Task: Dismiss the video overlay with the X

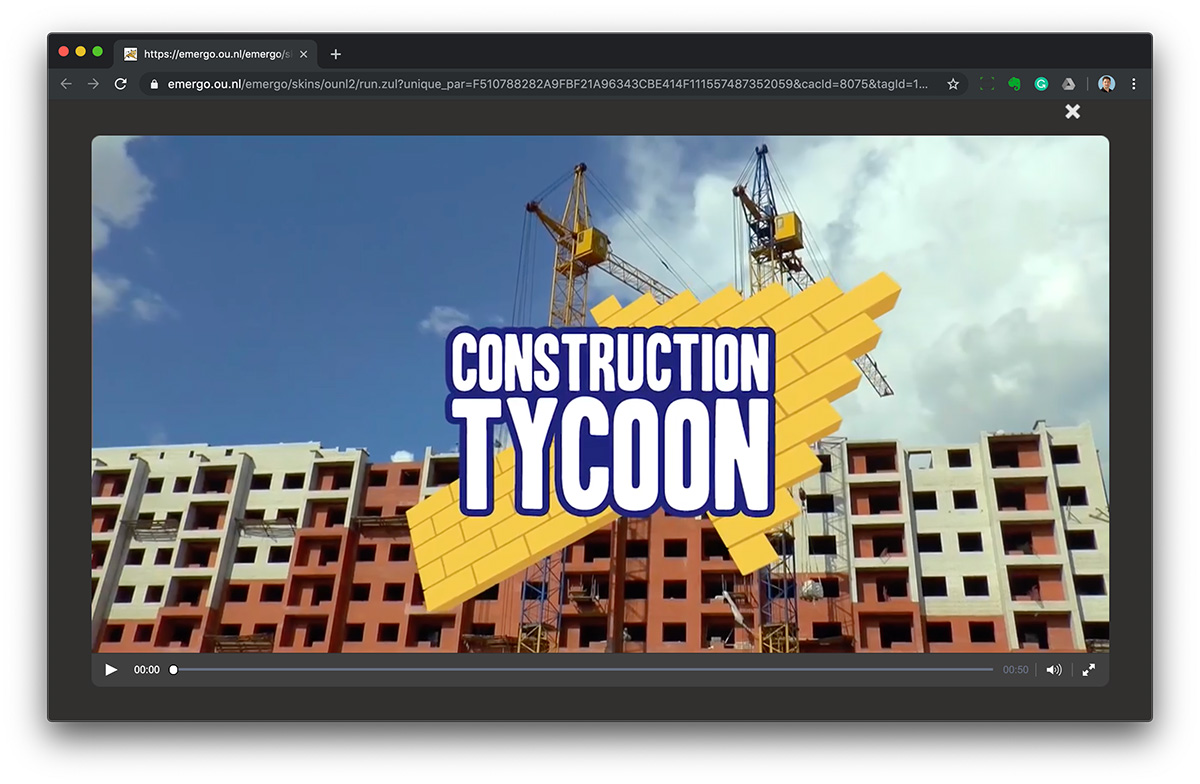Action: click(1072, 111)
